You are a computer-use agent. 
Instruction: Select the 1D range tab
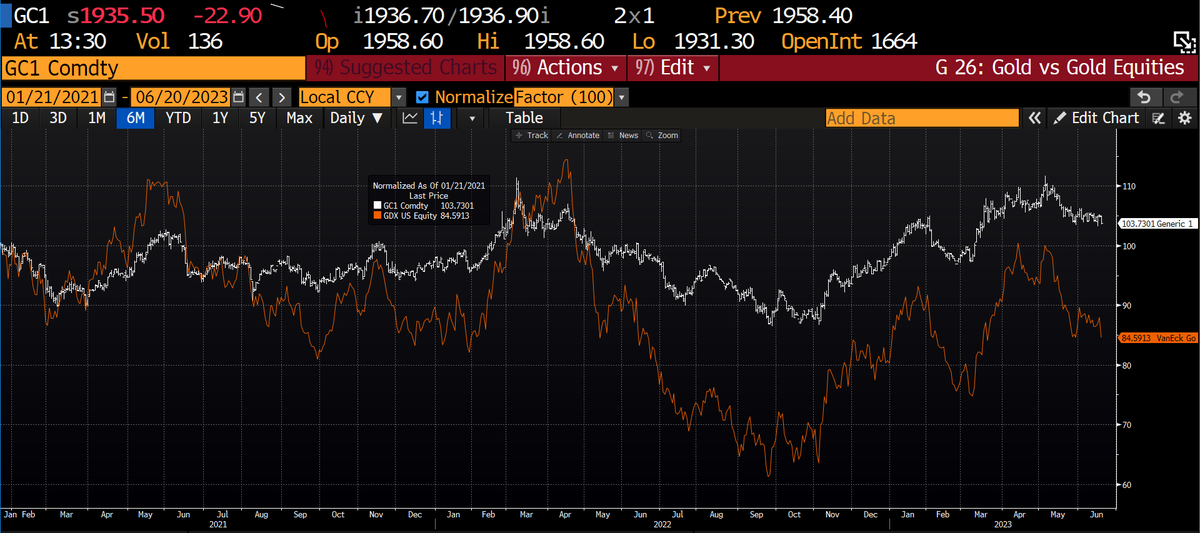click(x=20, y=118)
